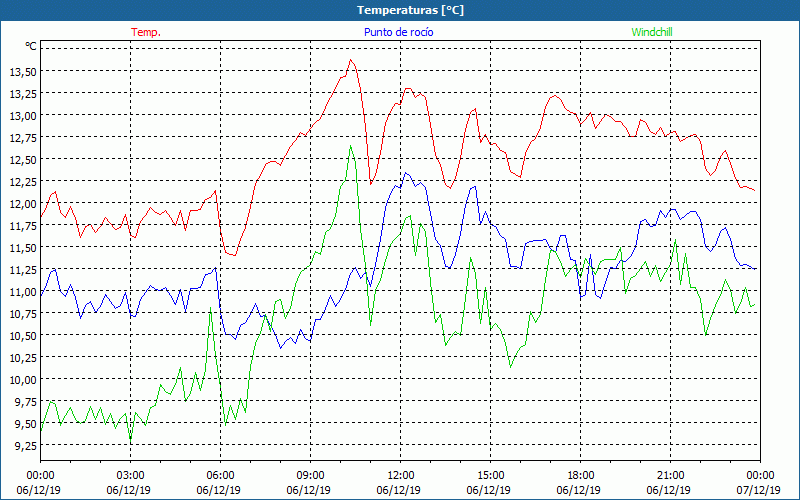This screenshot has height=500, width=800.
Task: Click the 11,25 y-axis value
Action: [23, 270]
